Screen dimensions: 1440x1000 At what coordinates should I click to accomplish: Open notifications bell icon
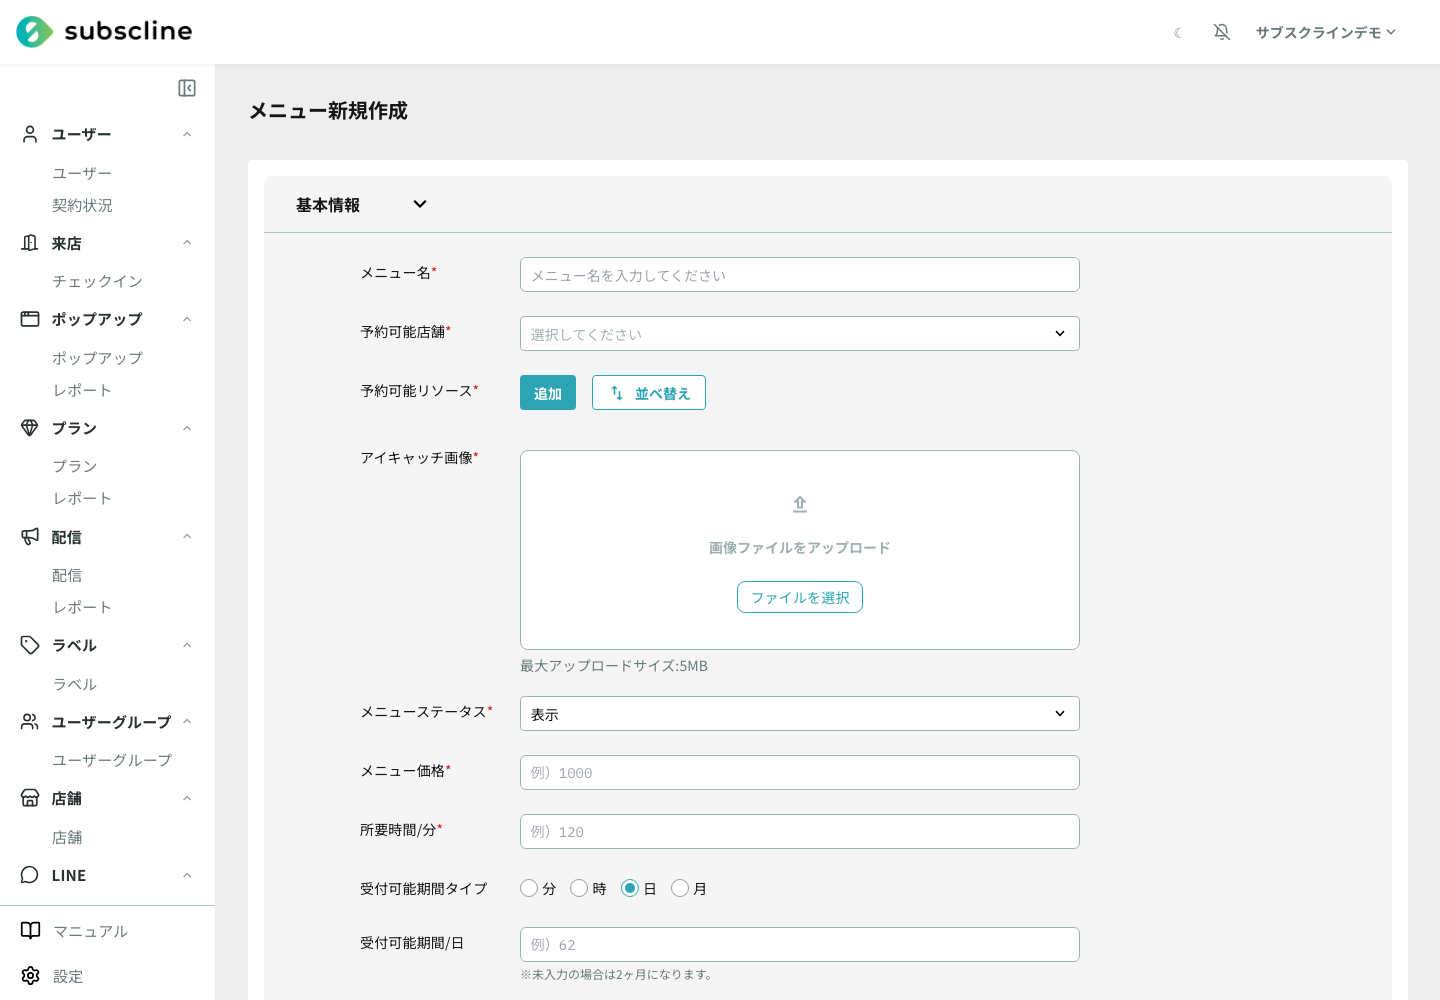pos(1222,32)
